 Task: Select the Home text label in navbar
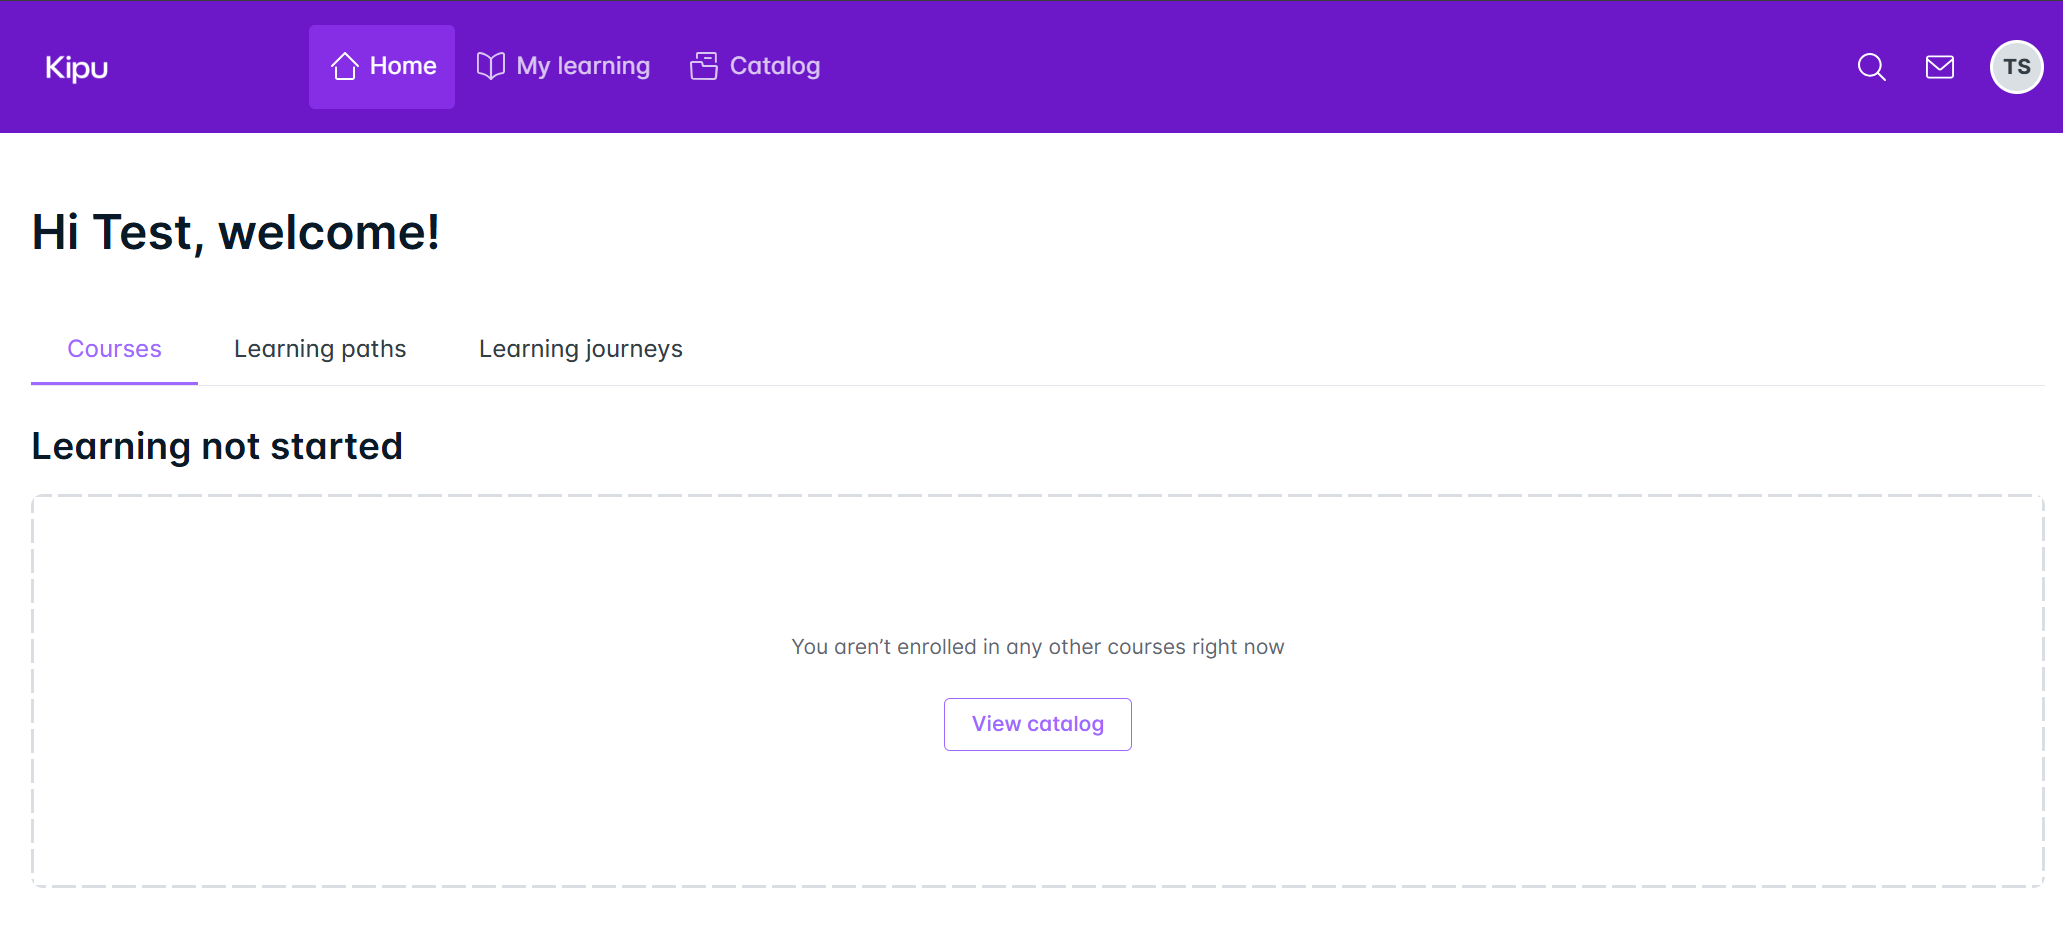(403, 66)
